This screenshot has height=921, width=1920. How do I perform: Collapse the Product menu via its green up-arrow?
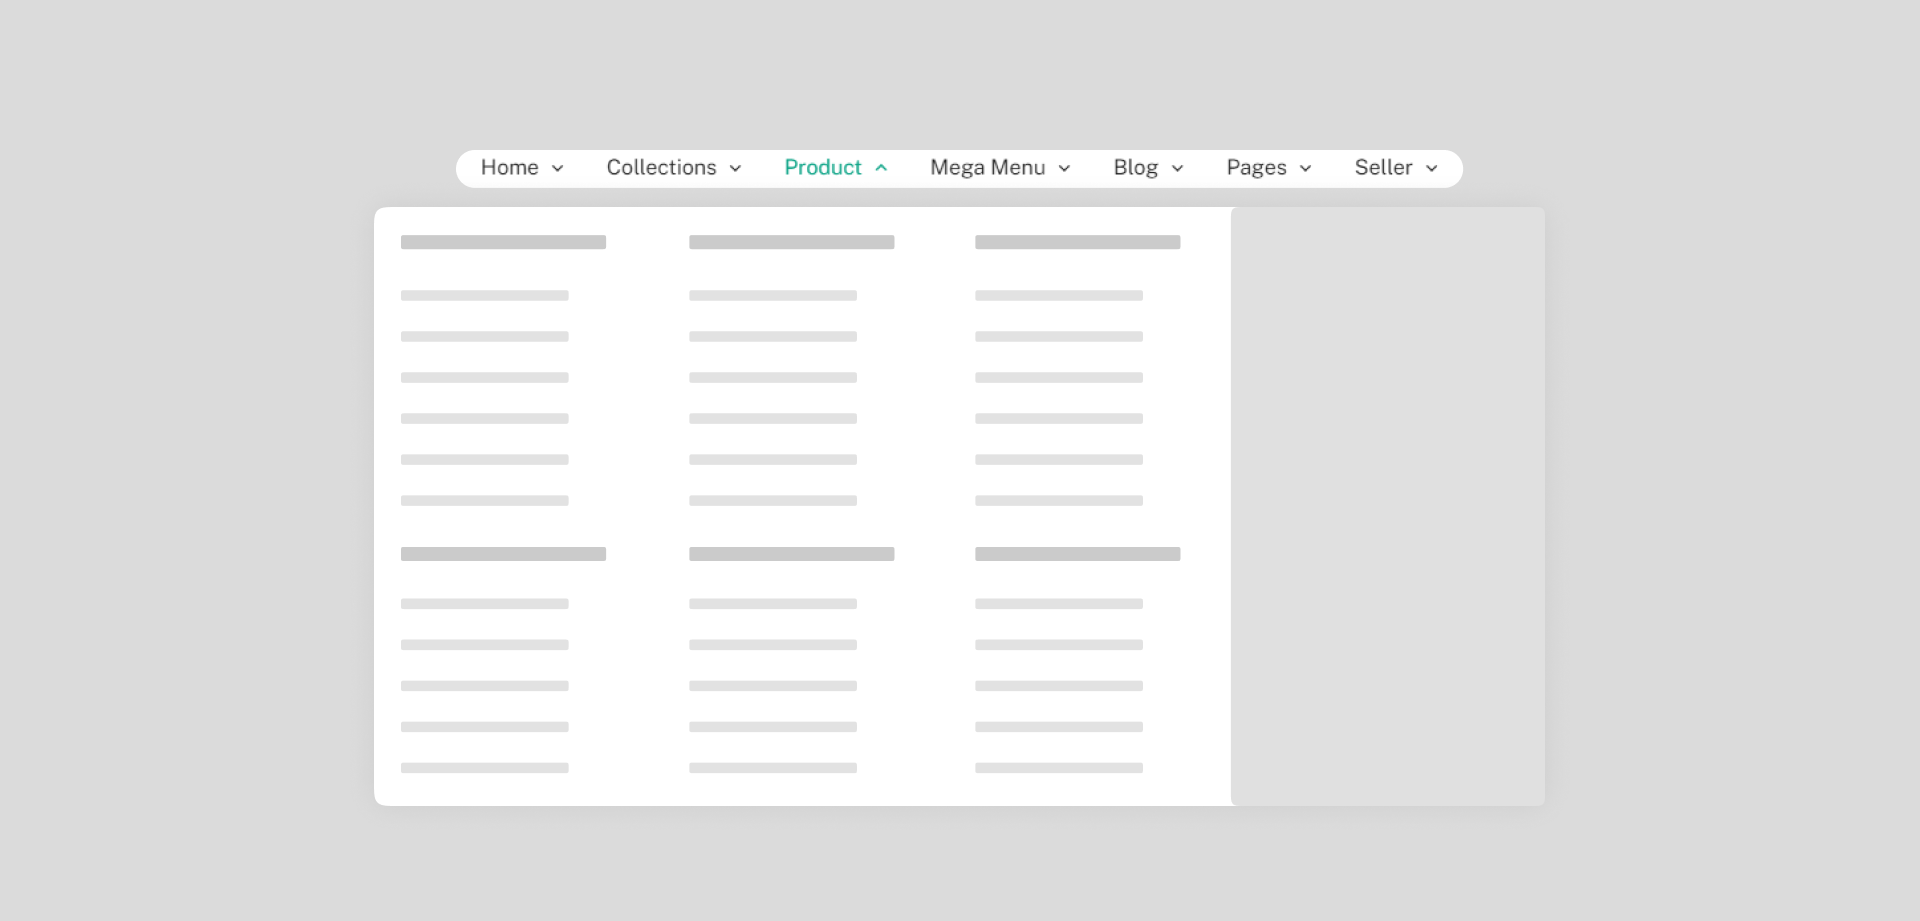coord(881,168)
